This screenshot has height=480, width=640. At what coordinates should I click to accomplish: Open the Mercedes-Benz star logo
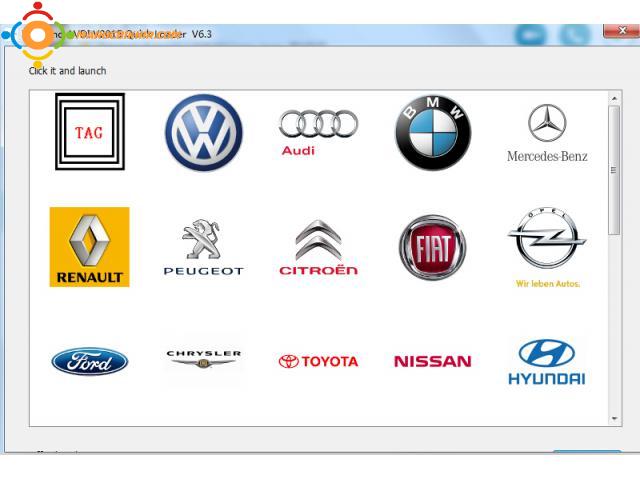click(x=547, y=133)
